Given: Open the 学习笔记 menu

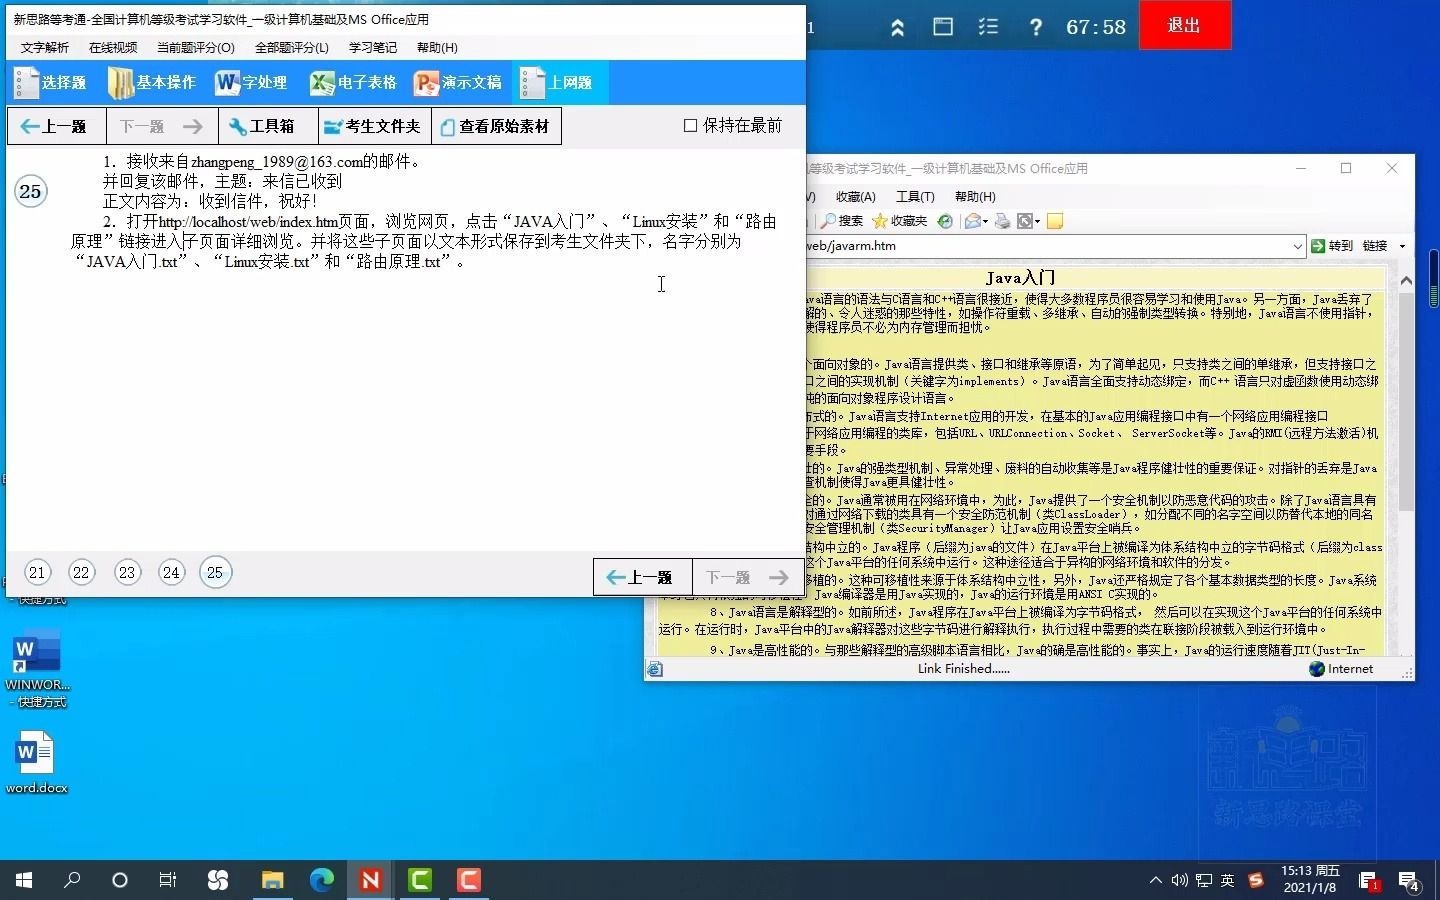Looking at the screenshot, I should (x=373, y=48).
